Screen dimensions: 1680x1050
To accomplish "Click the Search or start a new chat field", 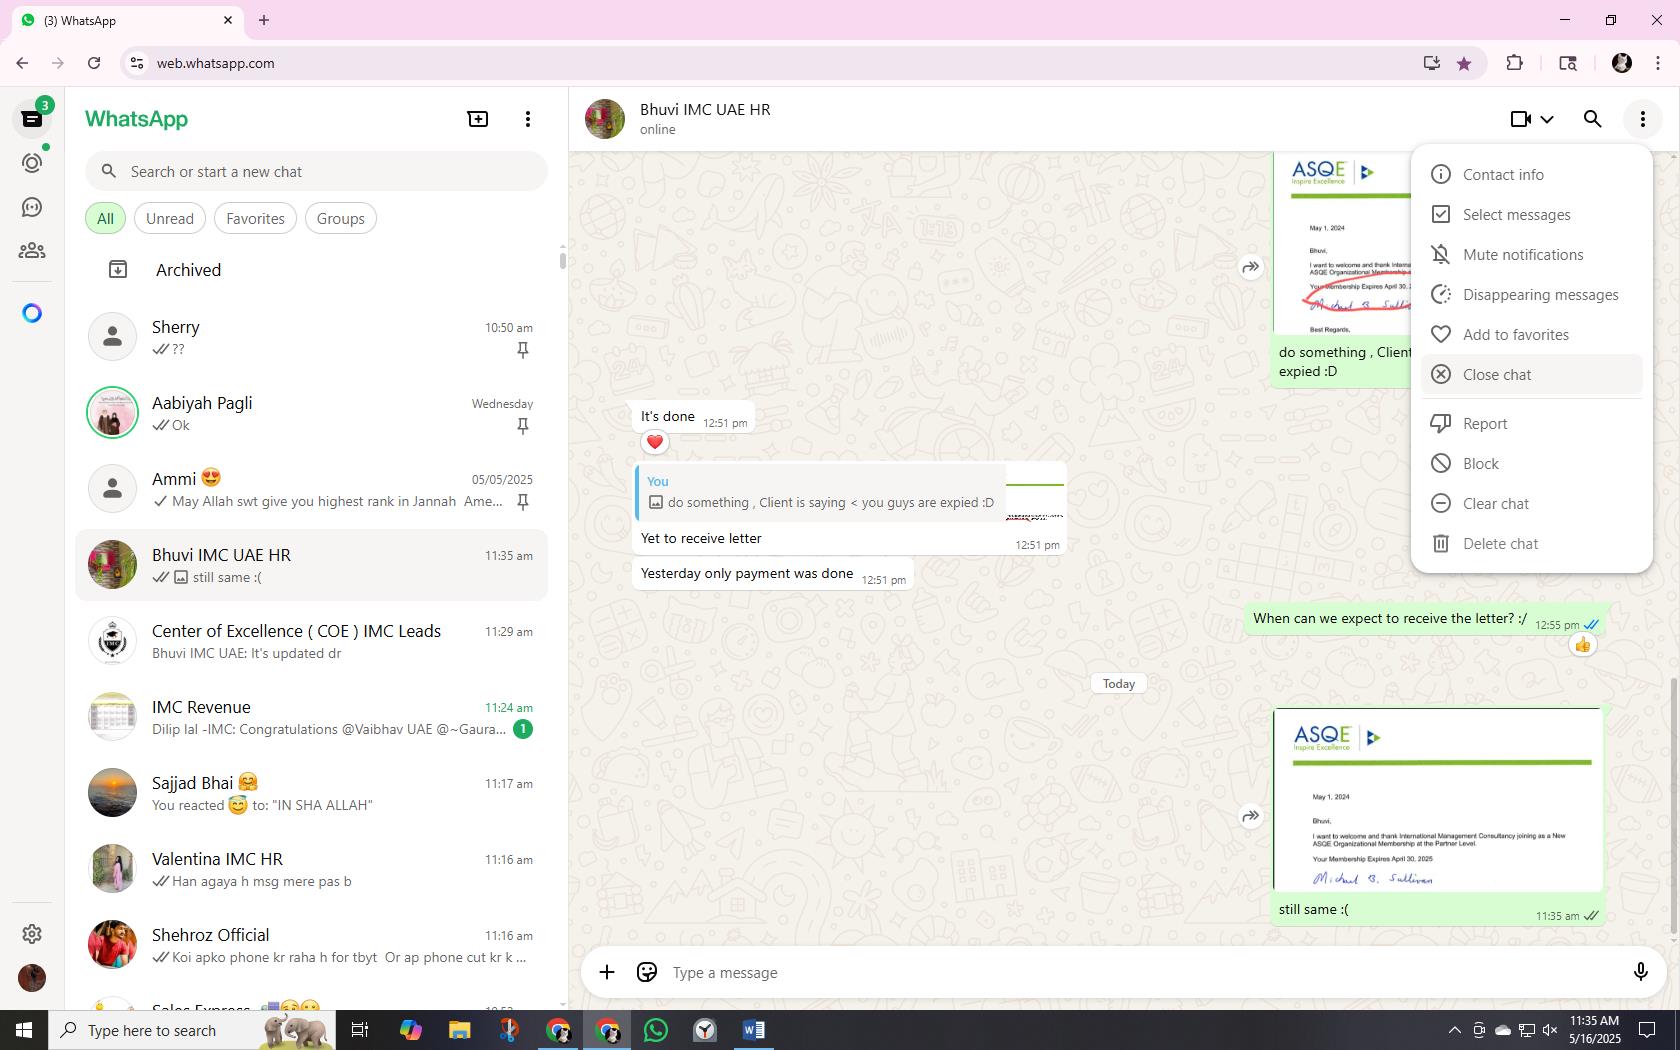I will [316, 171].
